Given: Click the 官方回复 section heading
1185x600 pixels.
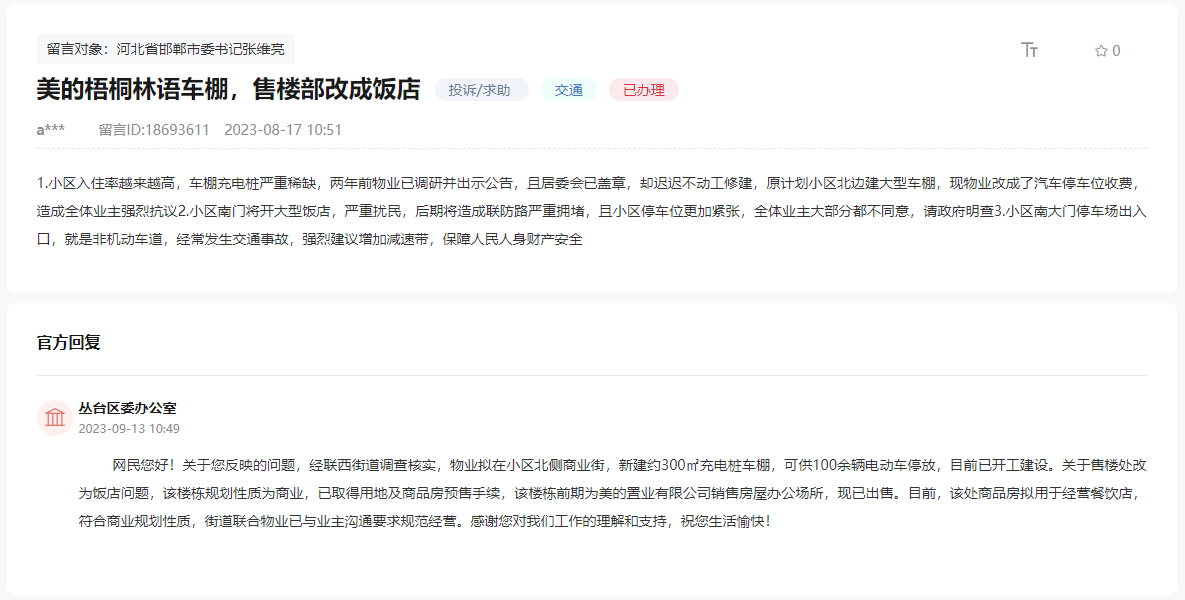Looking at the screenshot, I should [69, 342].
